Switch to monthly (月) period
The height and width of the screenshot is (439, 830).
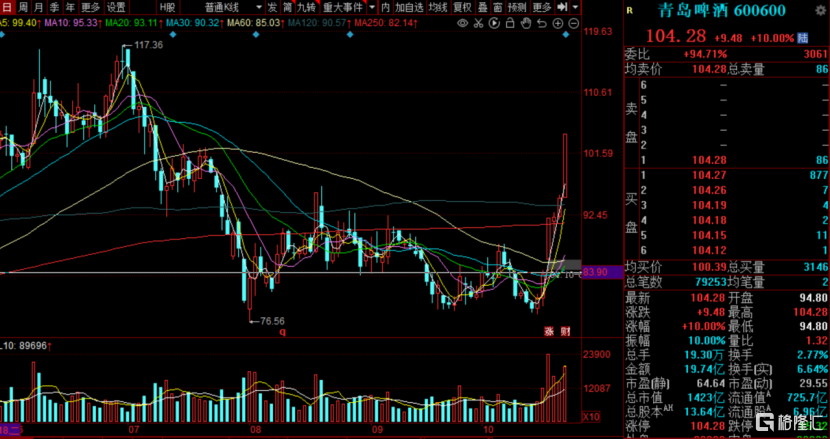(x=39, y=7)
